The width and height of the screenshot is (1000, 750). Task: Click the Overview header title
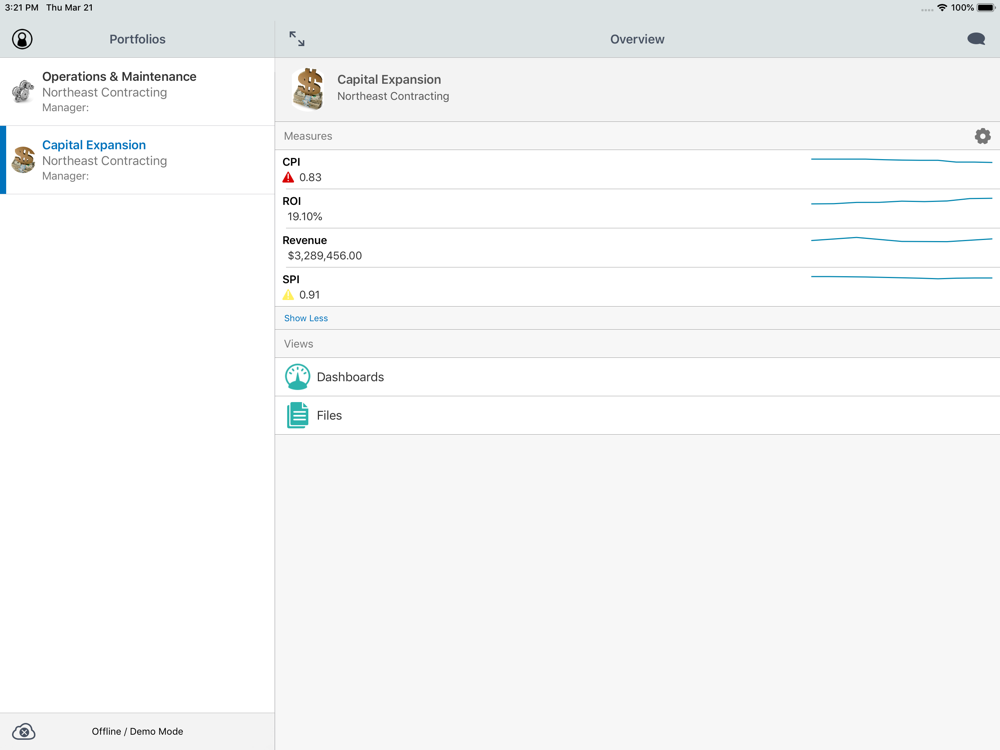(637, 39)
